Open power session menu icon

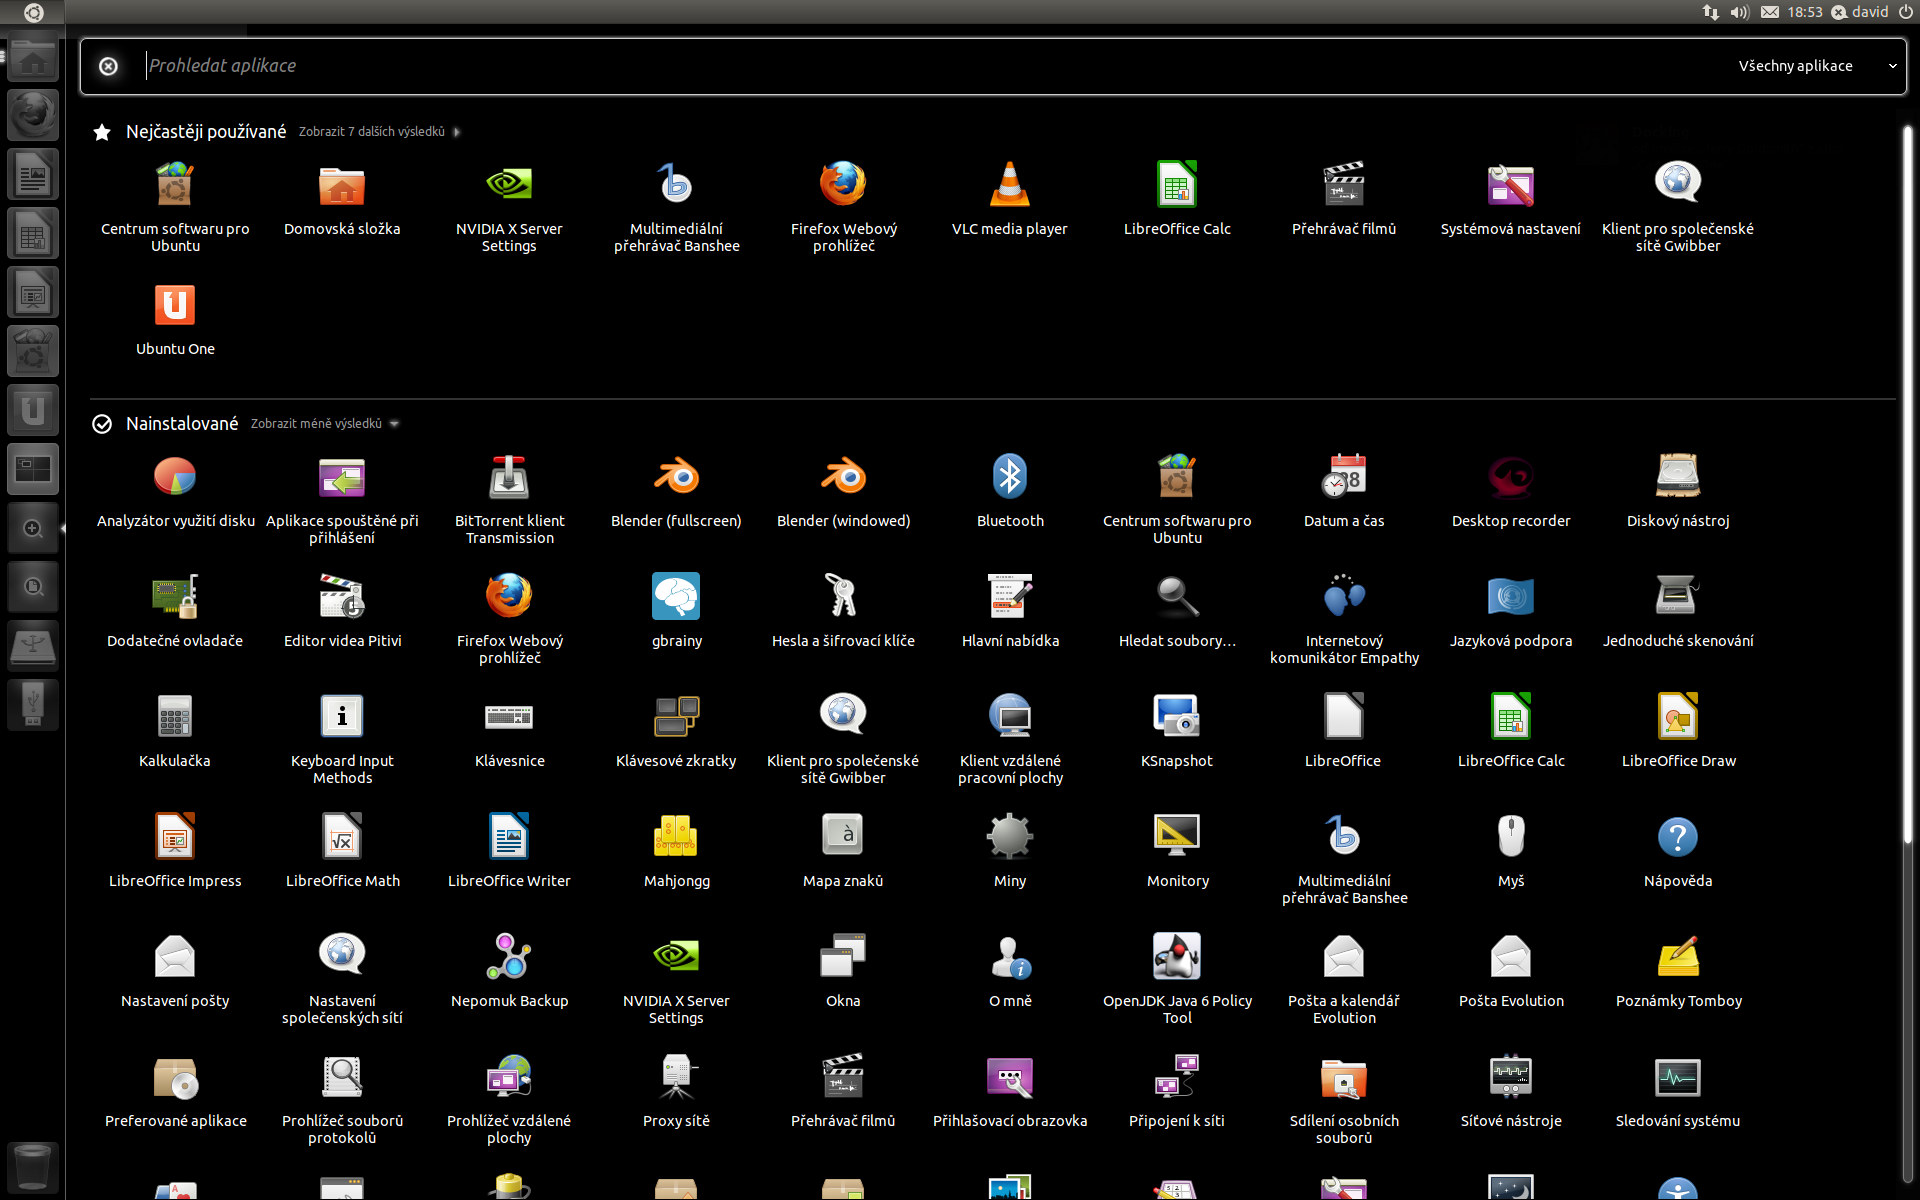click(1906, 12)
